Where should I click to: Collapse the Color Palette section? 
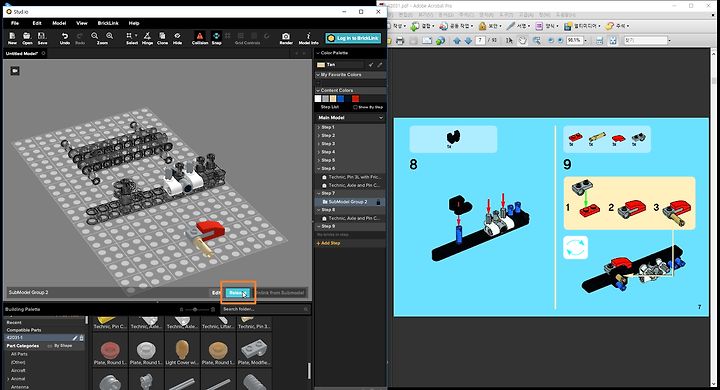point(318,53)
